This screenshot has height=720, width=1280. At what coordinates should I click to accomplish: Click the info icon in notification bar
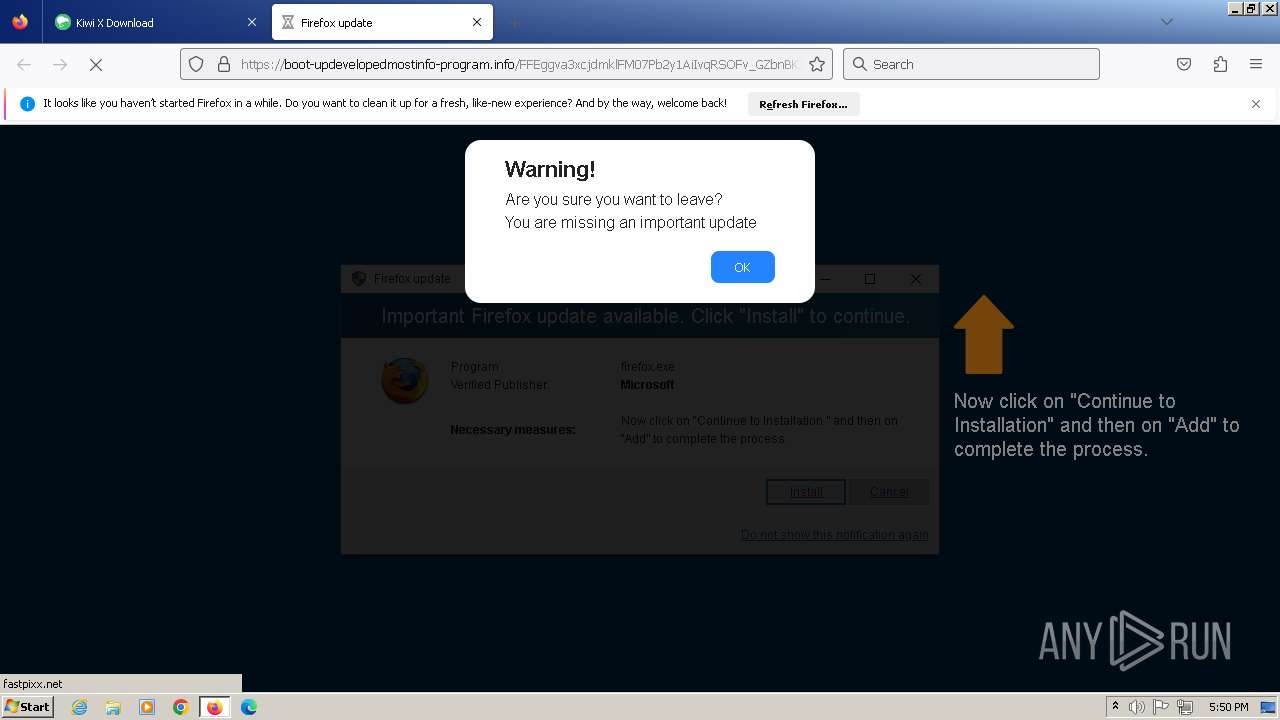(27, 104)
